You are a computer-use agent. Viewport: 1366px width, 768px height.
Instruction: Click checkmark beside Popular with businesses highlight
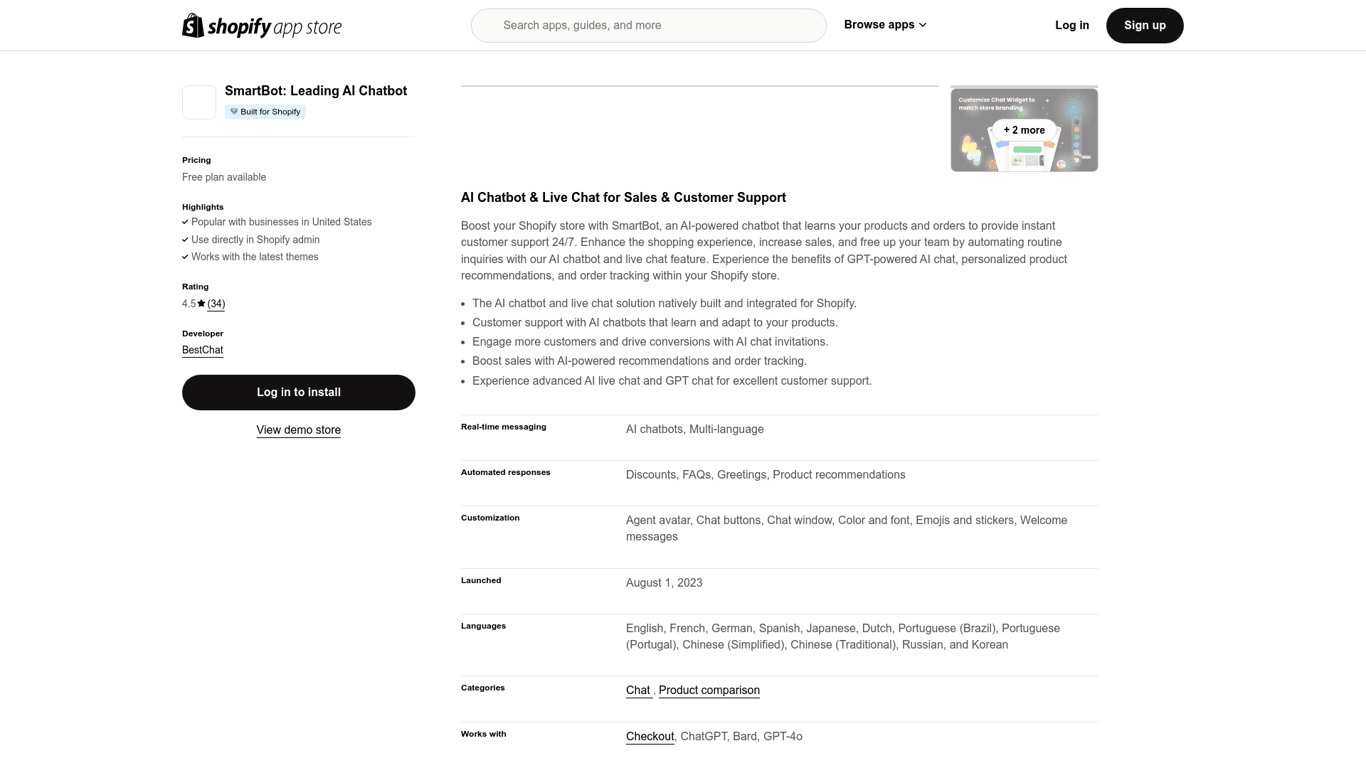point(185,222)
